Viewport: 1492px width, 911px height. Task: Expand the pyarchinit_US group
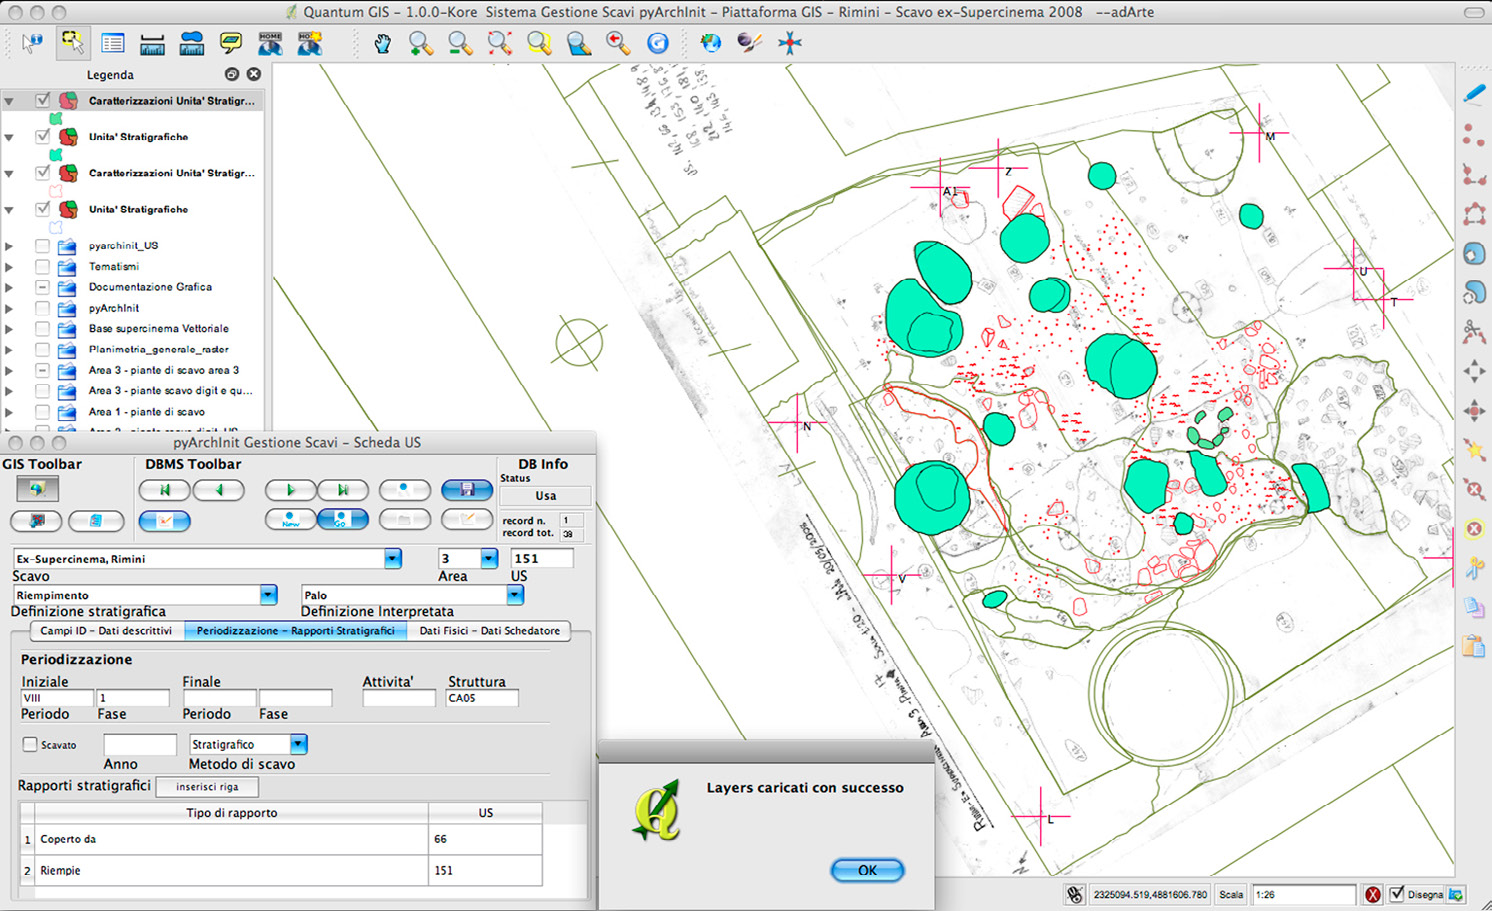tap(9, 246)
